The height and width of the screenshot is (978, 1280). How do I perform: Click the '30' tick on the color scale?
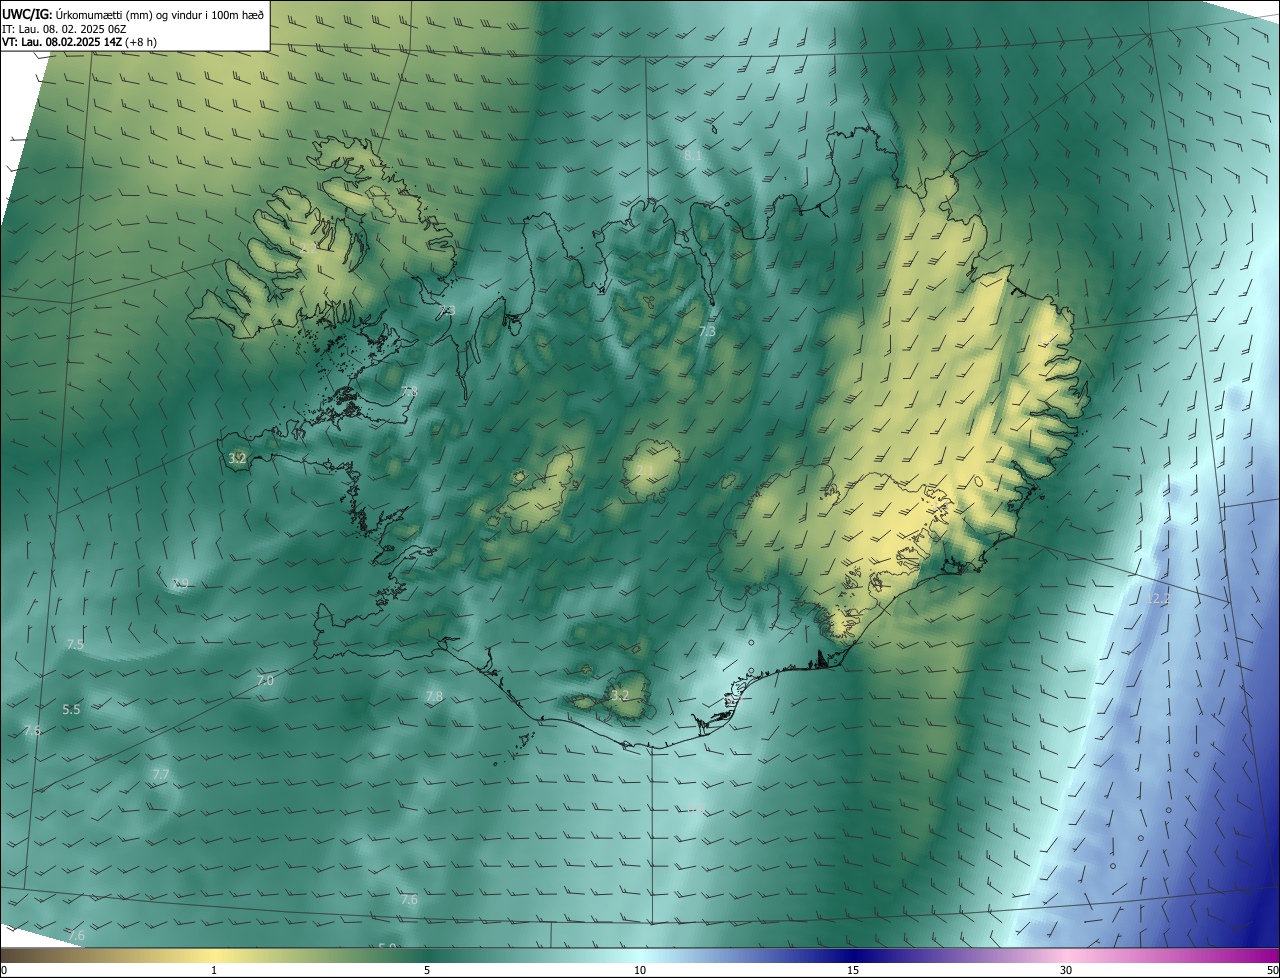[x=1066, y=970]
